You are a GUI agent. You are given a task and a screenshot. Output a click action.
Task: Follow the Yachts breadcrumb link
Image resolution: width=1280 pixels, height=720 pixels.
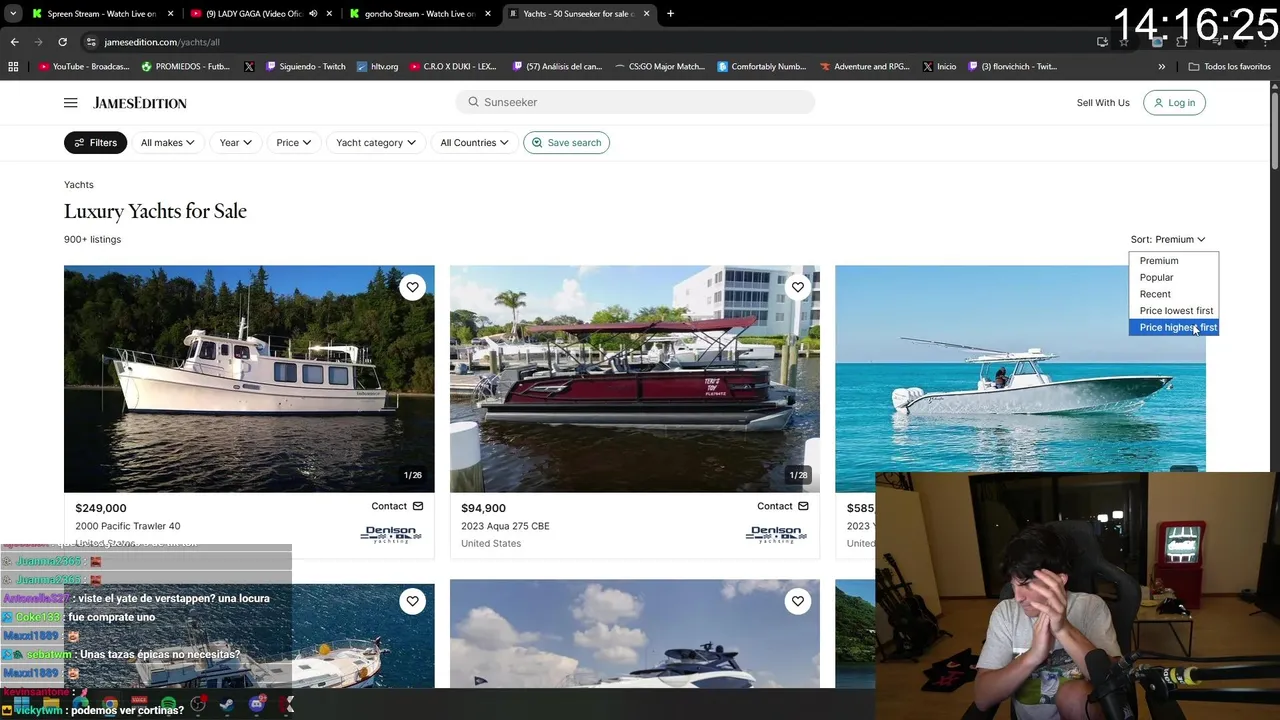coord(79,185)
